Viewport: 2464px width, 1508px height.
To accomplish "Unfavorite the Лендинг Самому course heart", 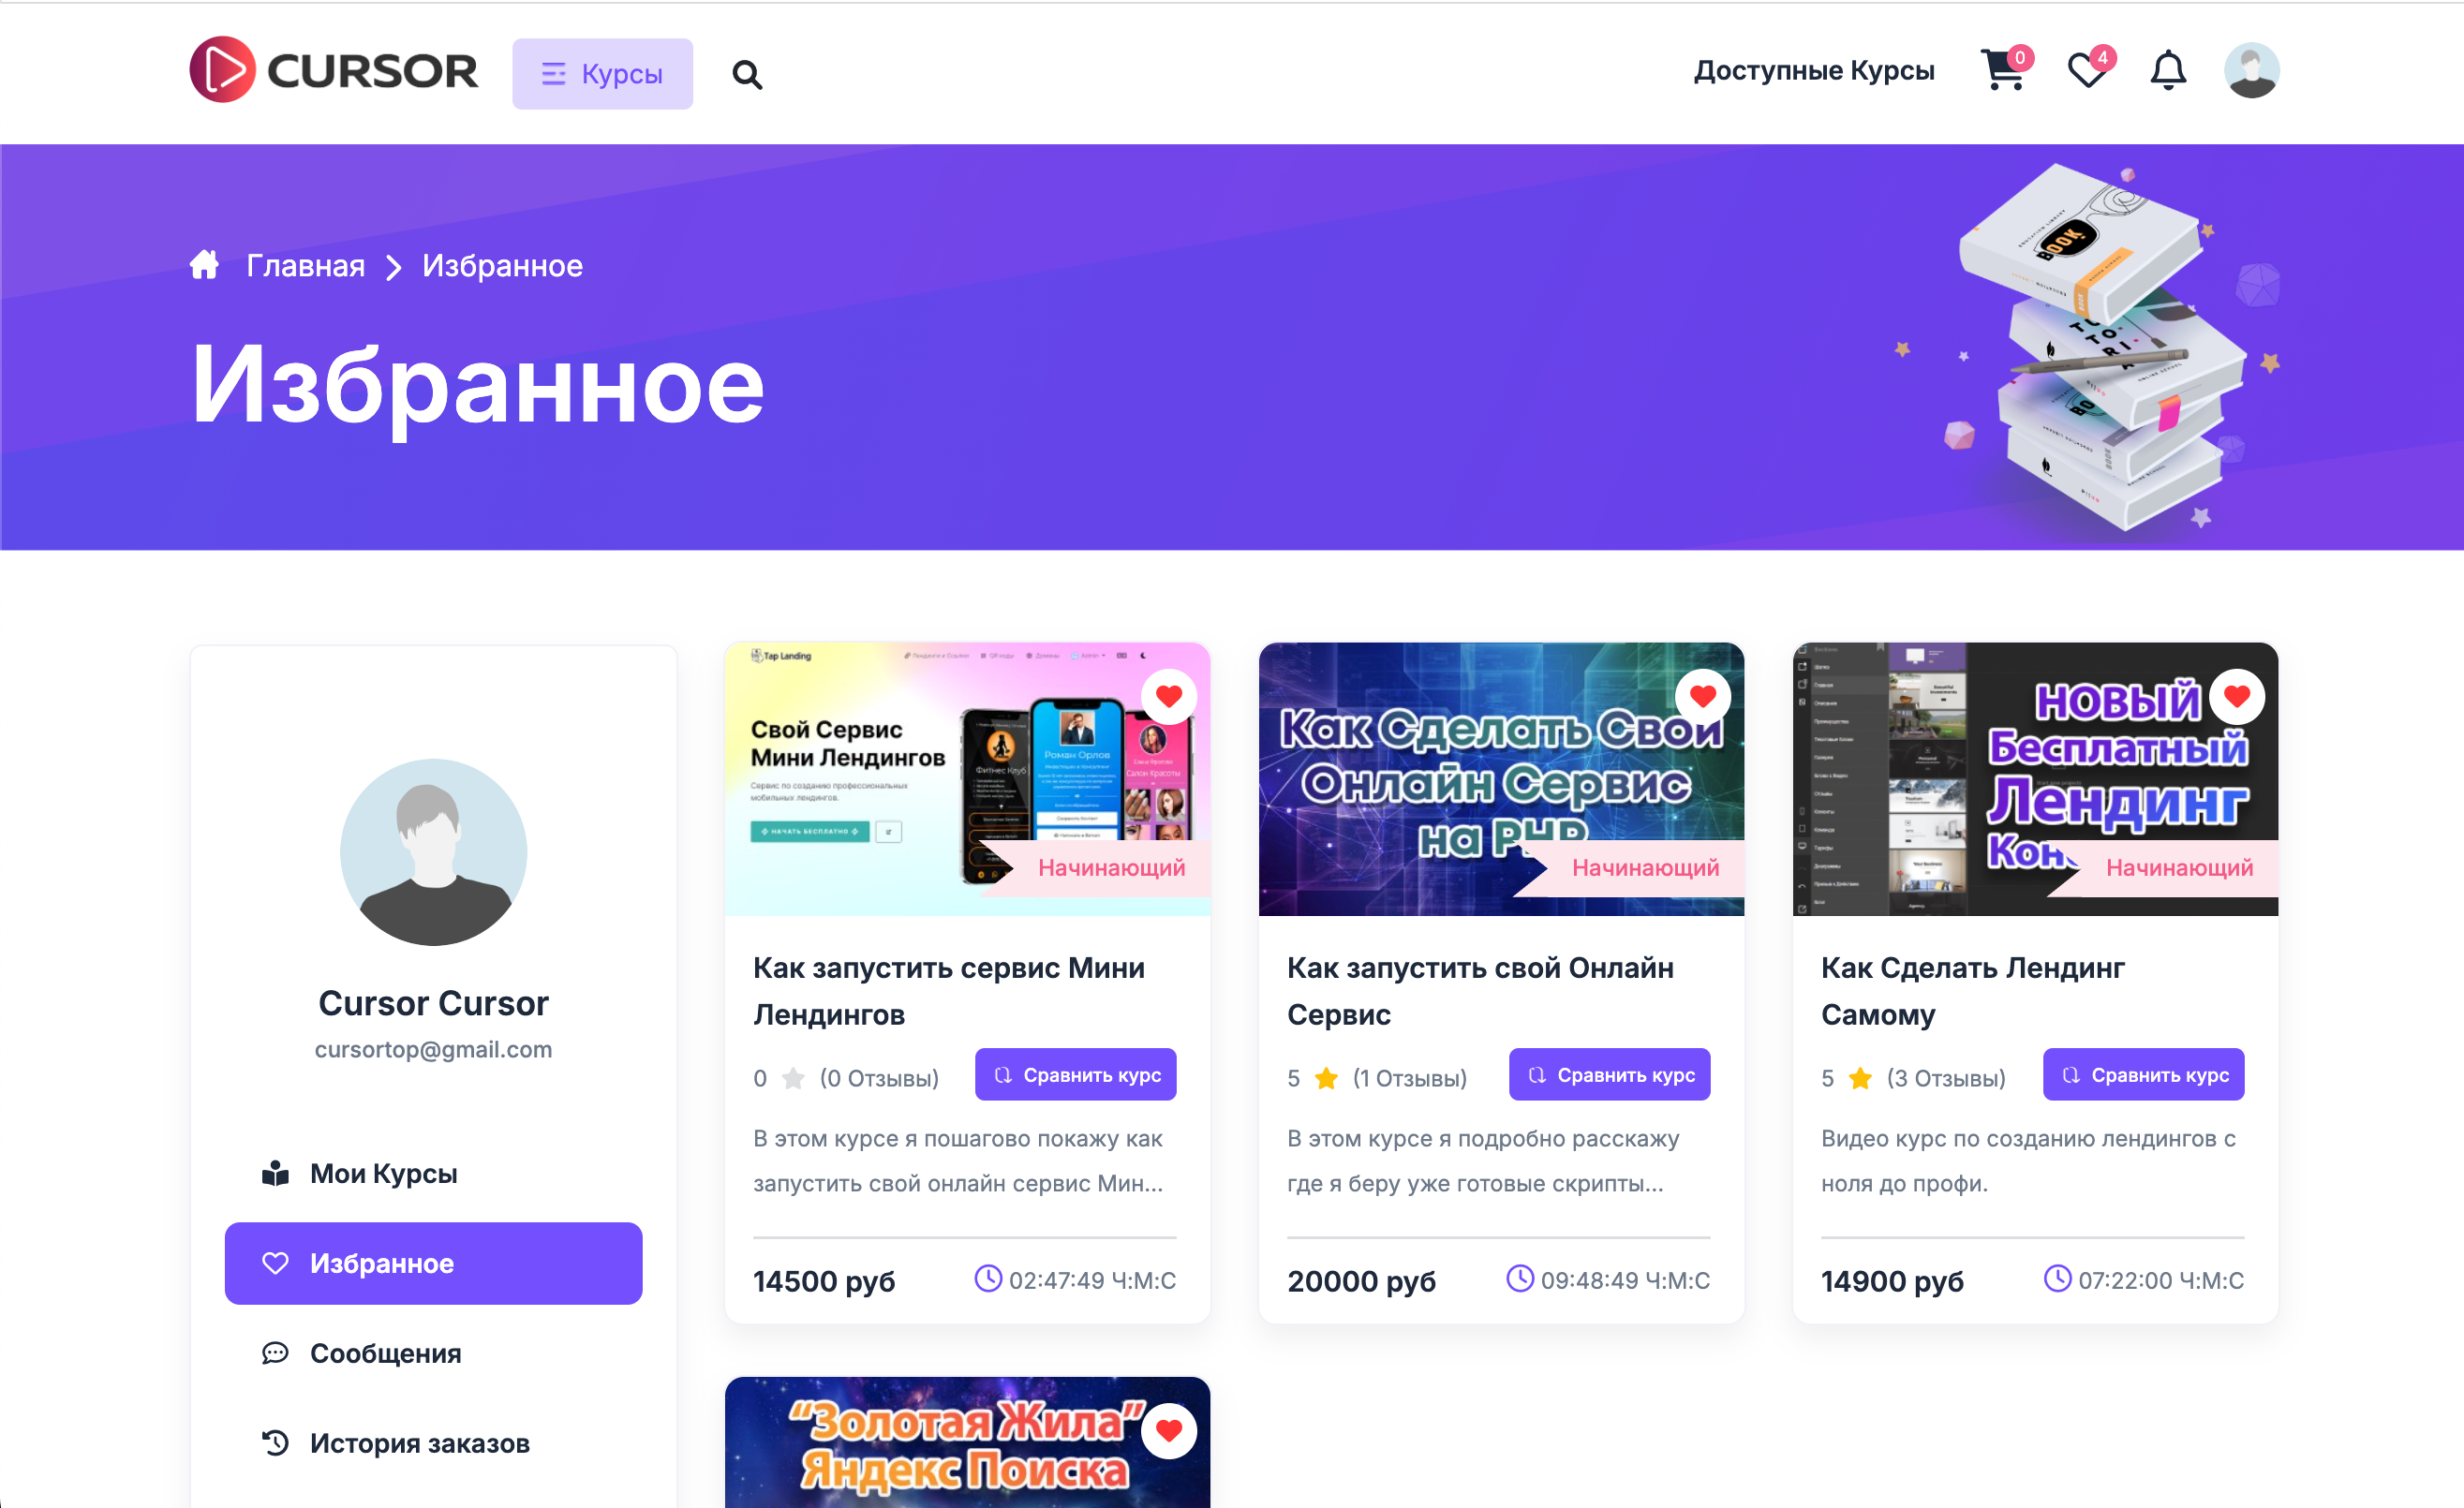I will [x=2237, y=696].
